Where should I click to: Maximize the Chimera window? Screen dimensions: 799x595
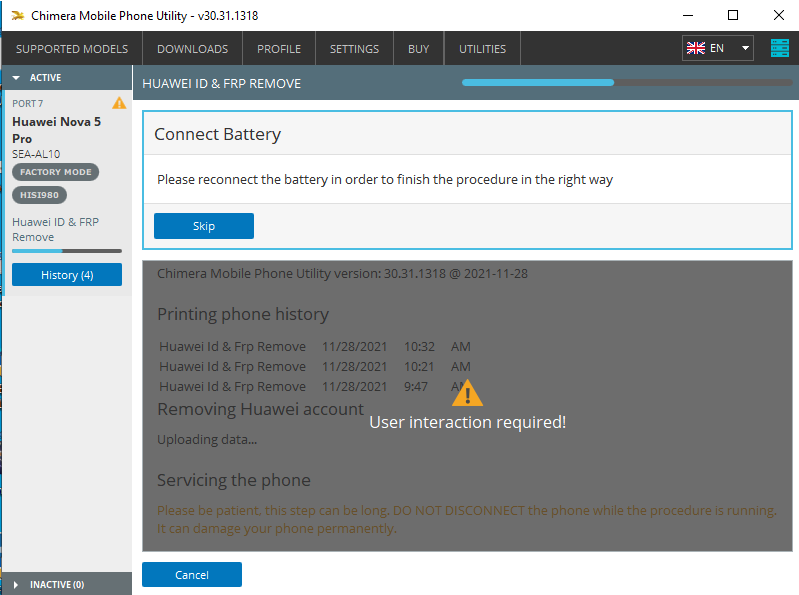pos(733,15)
